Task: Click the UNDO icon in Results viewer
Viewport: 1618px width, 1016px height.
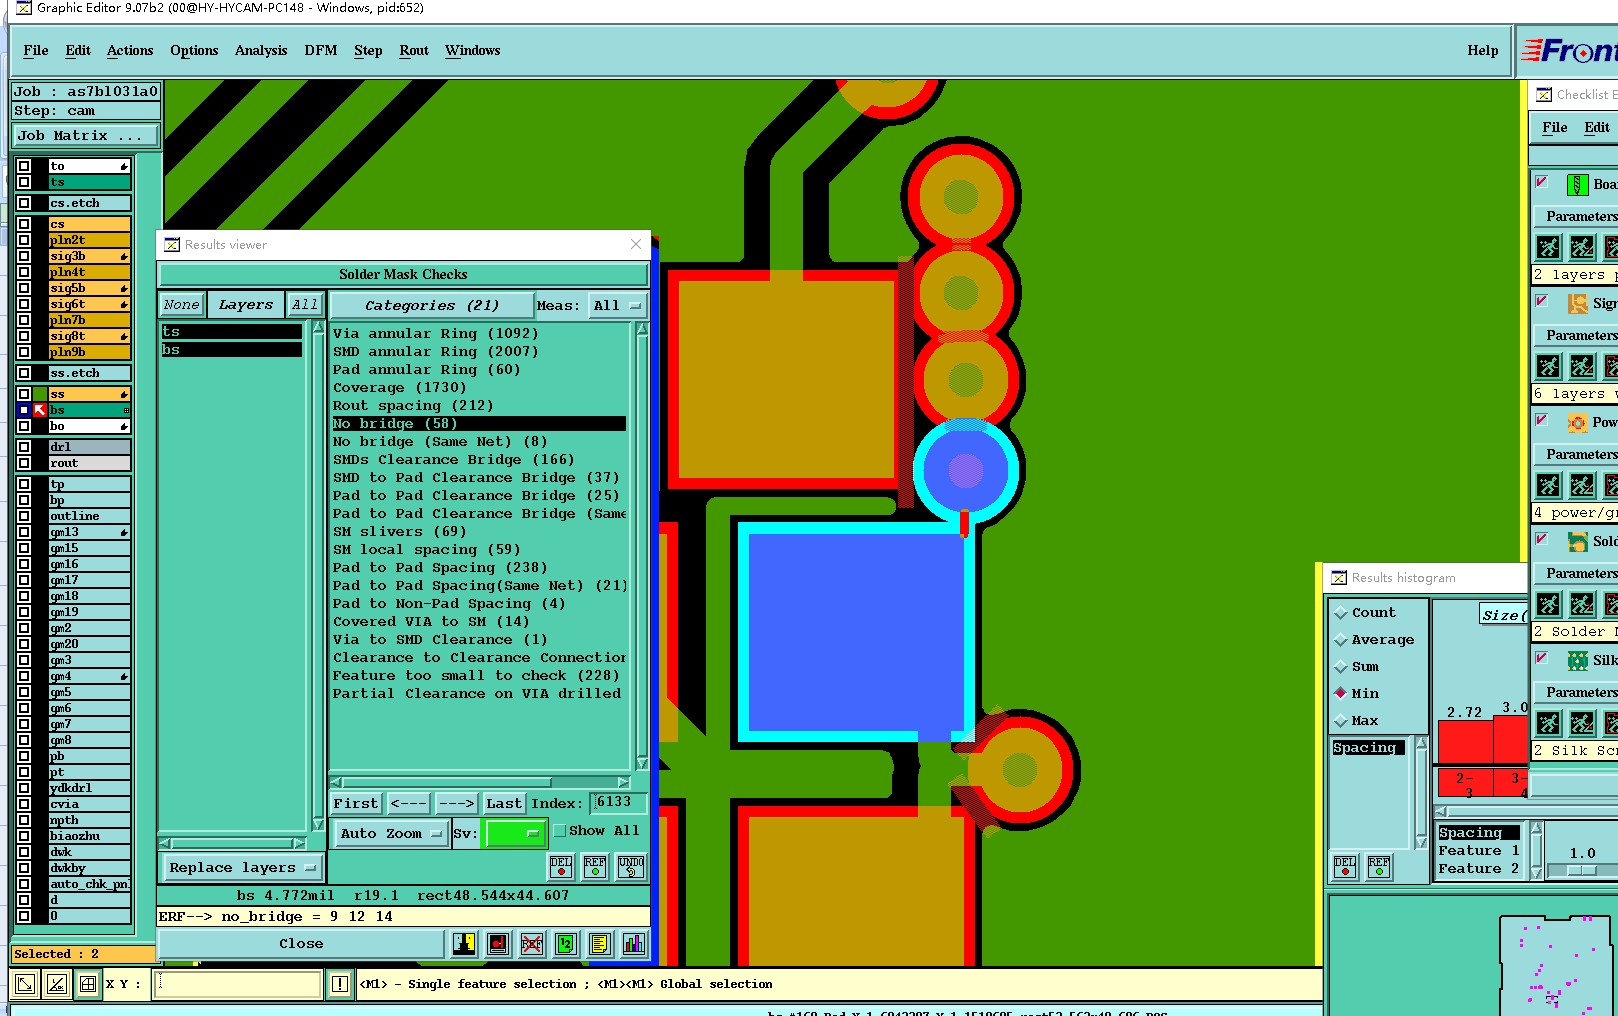Action: pyautogui.click(x=631, y=866)
